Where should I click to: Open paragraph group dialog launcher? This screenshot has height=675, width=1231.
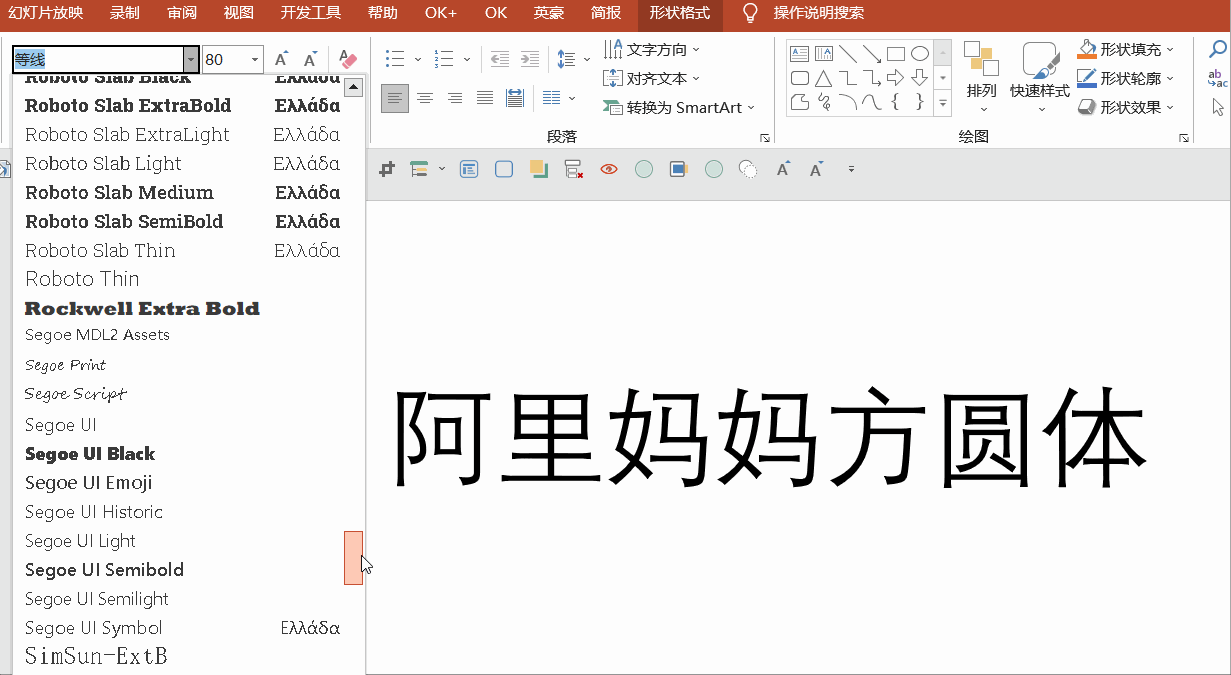tap(764, 138)
